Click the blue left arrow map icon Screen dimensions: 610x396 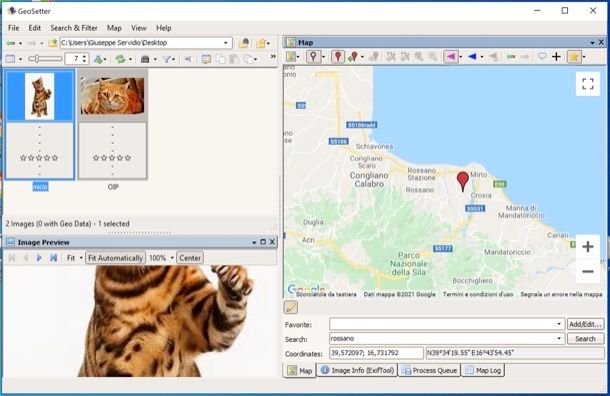pyautogui.click(x=472, y=57)
